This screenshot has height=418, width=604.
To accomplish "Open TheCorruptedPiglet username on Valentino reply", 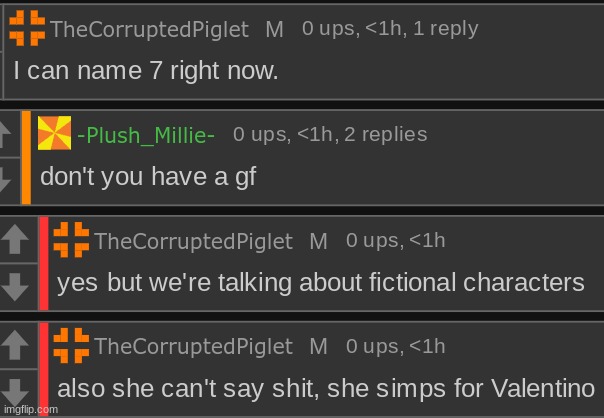I will 193,347.
